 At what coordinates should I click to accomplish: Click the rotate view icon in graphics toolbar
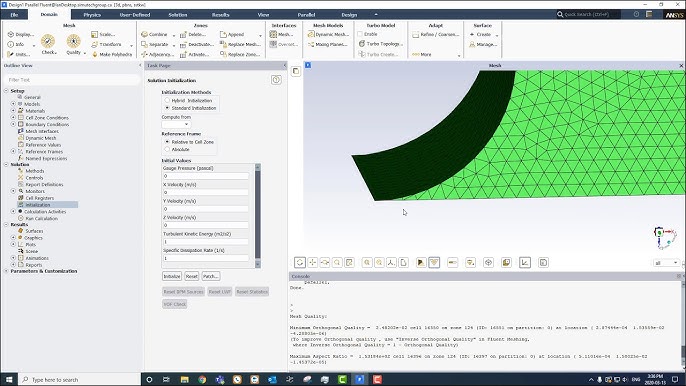click(x=300, y=262)
